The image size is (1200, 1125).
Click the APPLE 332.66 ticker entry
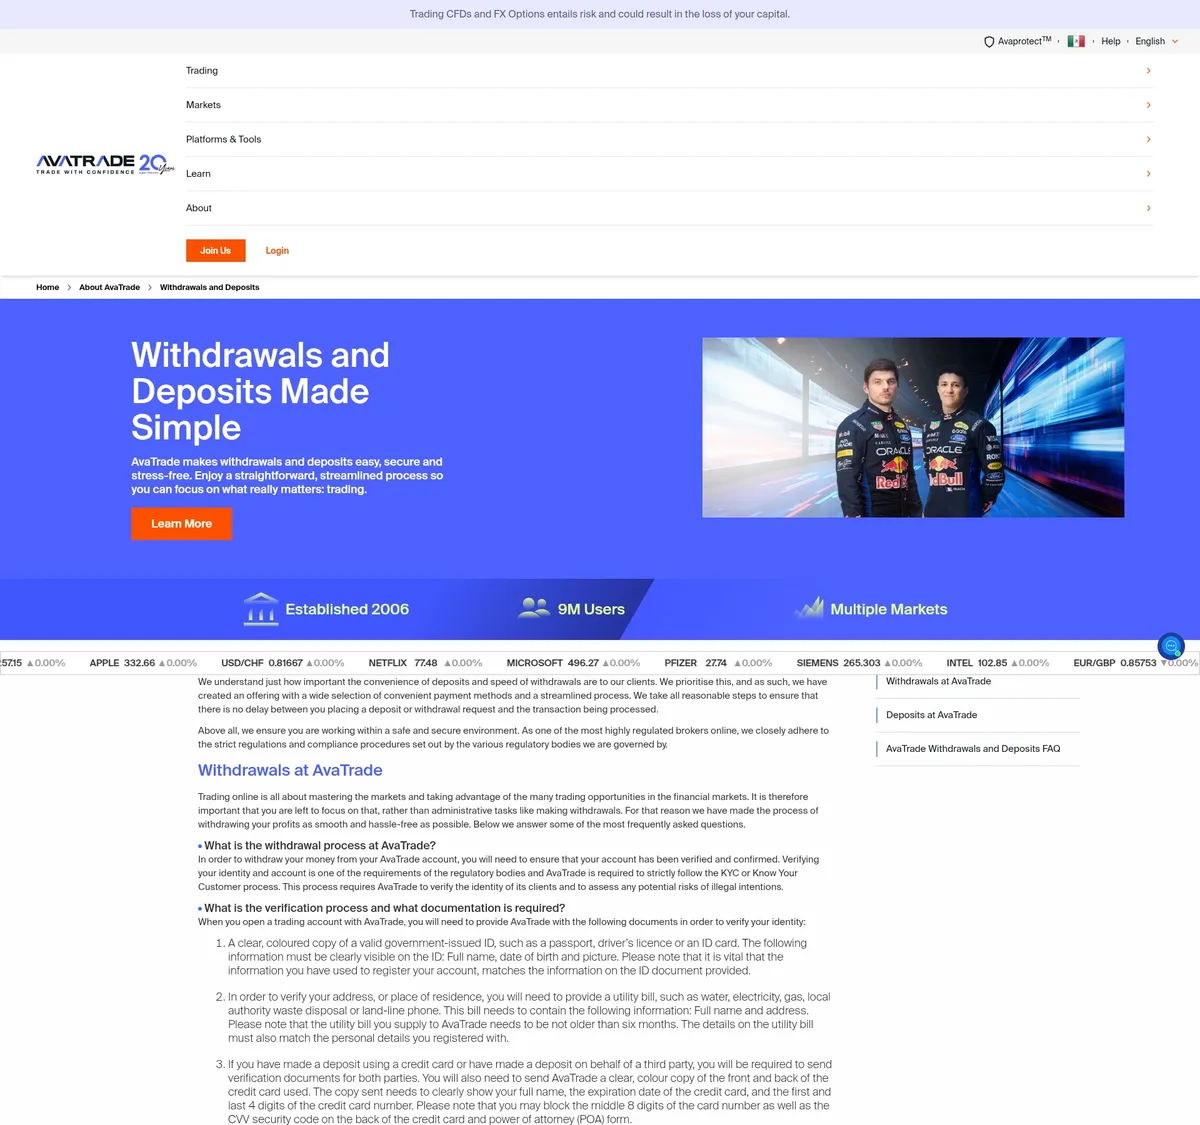[143, 663]
